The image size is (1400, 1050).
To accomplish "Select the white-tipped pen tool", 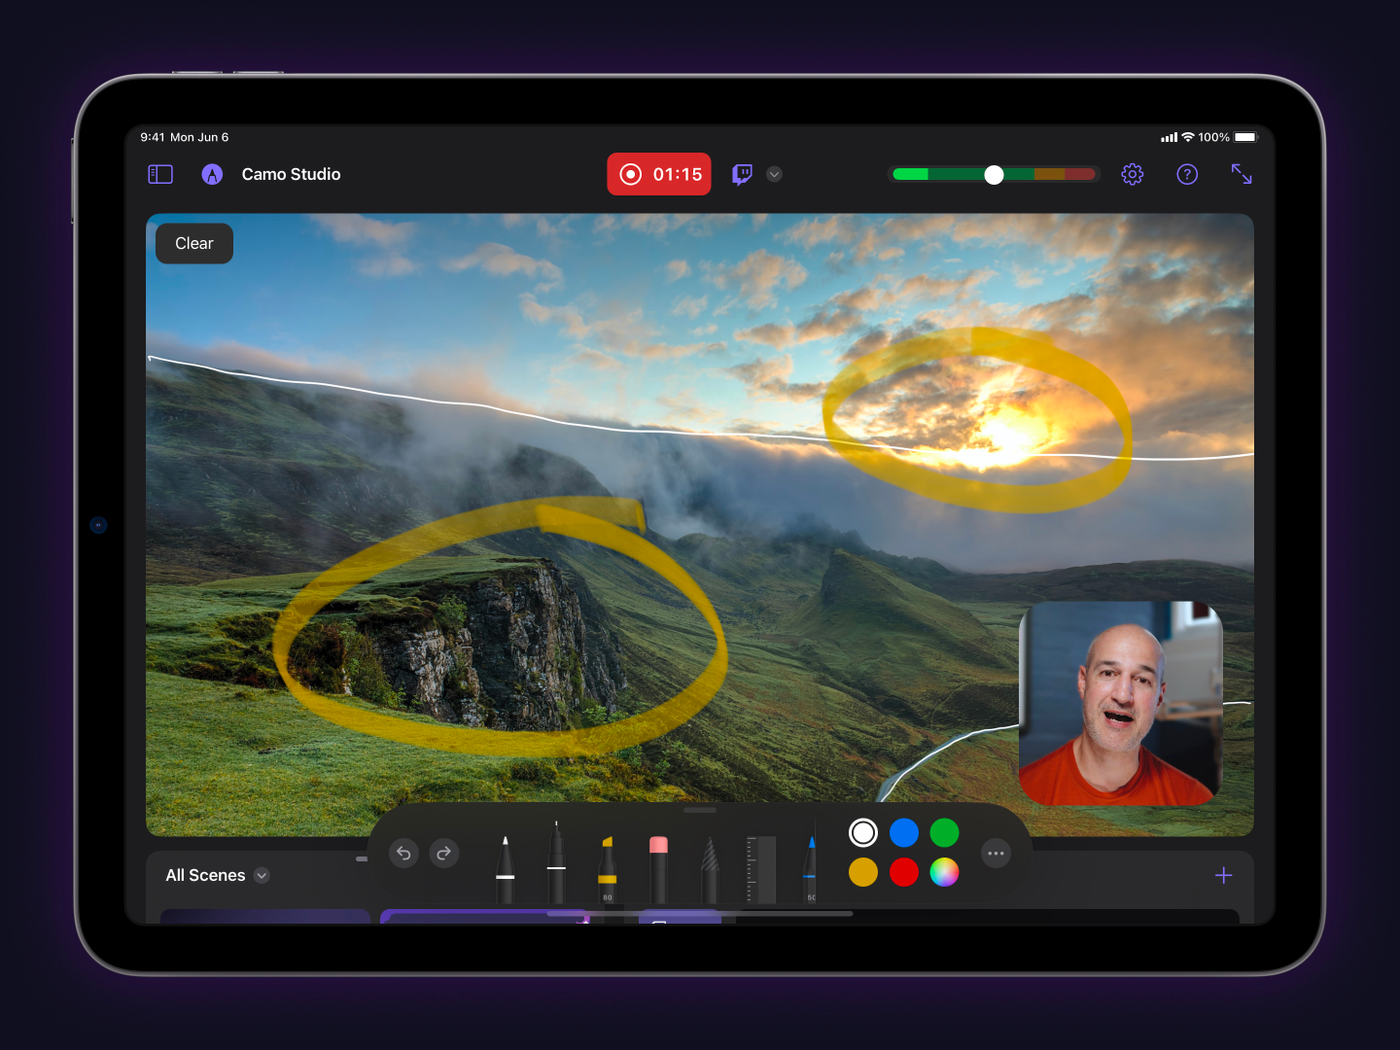I will (505, 869).
